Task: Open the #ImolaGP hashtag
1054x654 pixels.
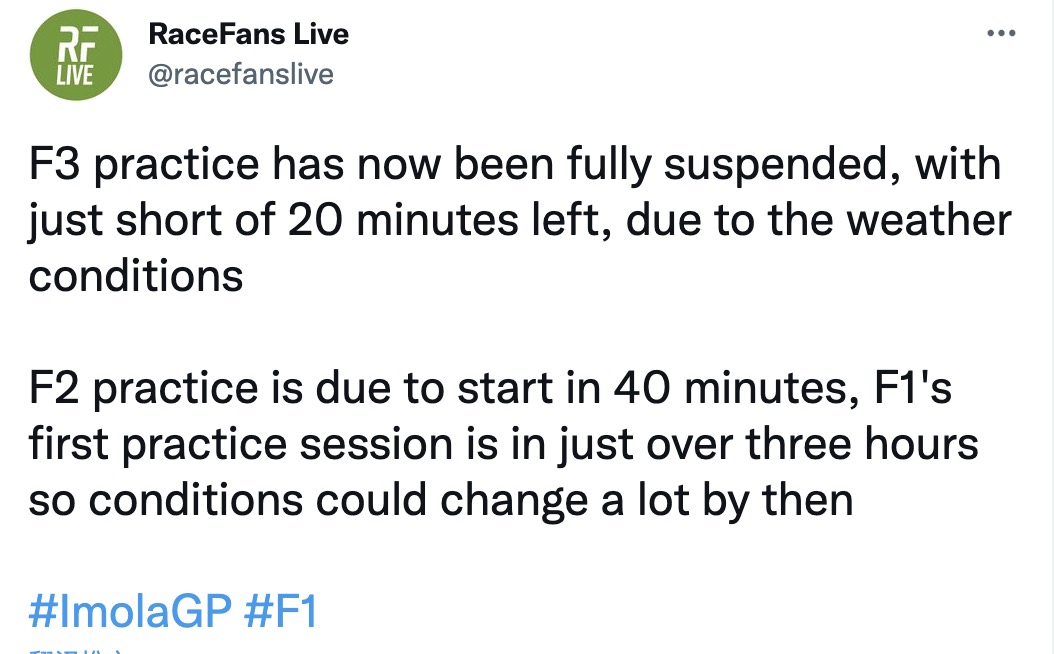Action: pyautogui.click(x=131, y=611)
